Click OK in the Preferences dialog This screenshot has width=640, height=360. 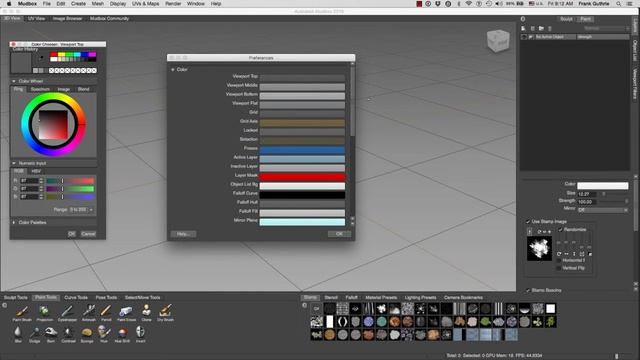(x=339, y=234)
